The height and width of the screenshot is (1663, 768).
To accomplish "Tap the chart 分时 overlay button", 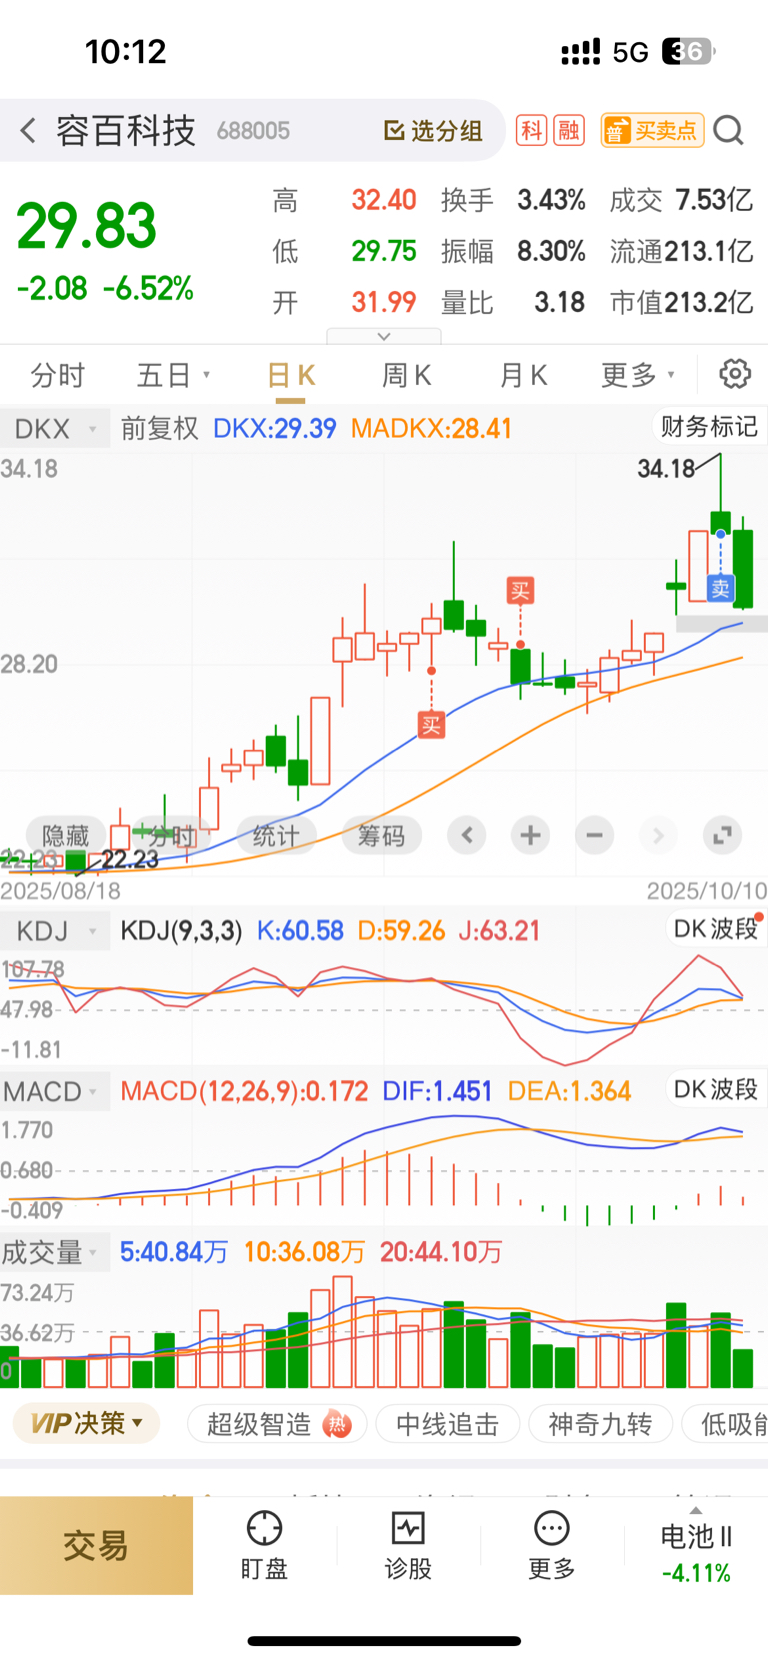I will click(x=172, y=835).
